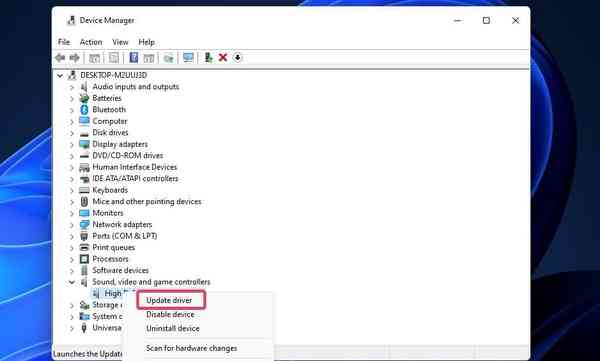Click the blue Help toolbar icon
Screen dimensions: 600x361
[134, 58]
